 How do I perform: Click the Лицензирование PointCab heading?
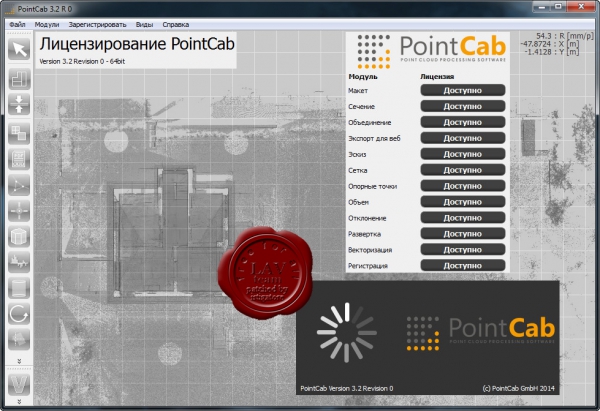(137, 44)
